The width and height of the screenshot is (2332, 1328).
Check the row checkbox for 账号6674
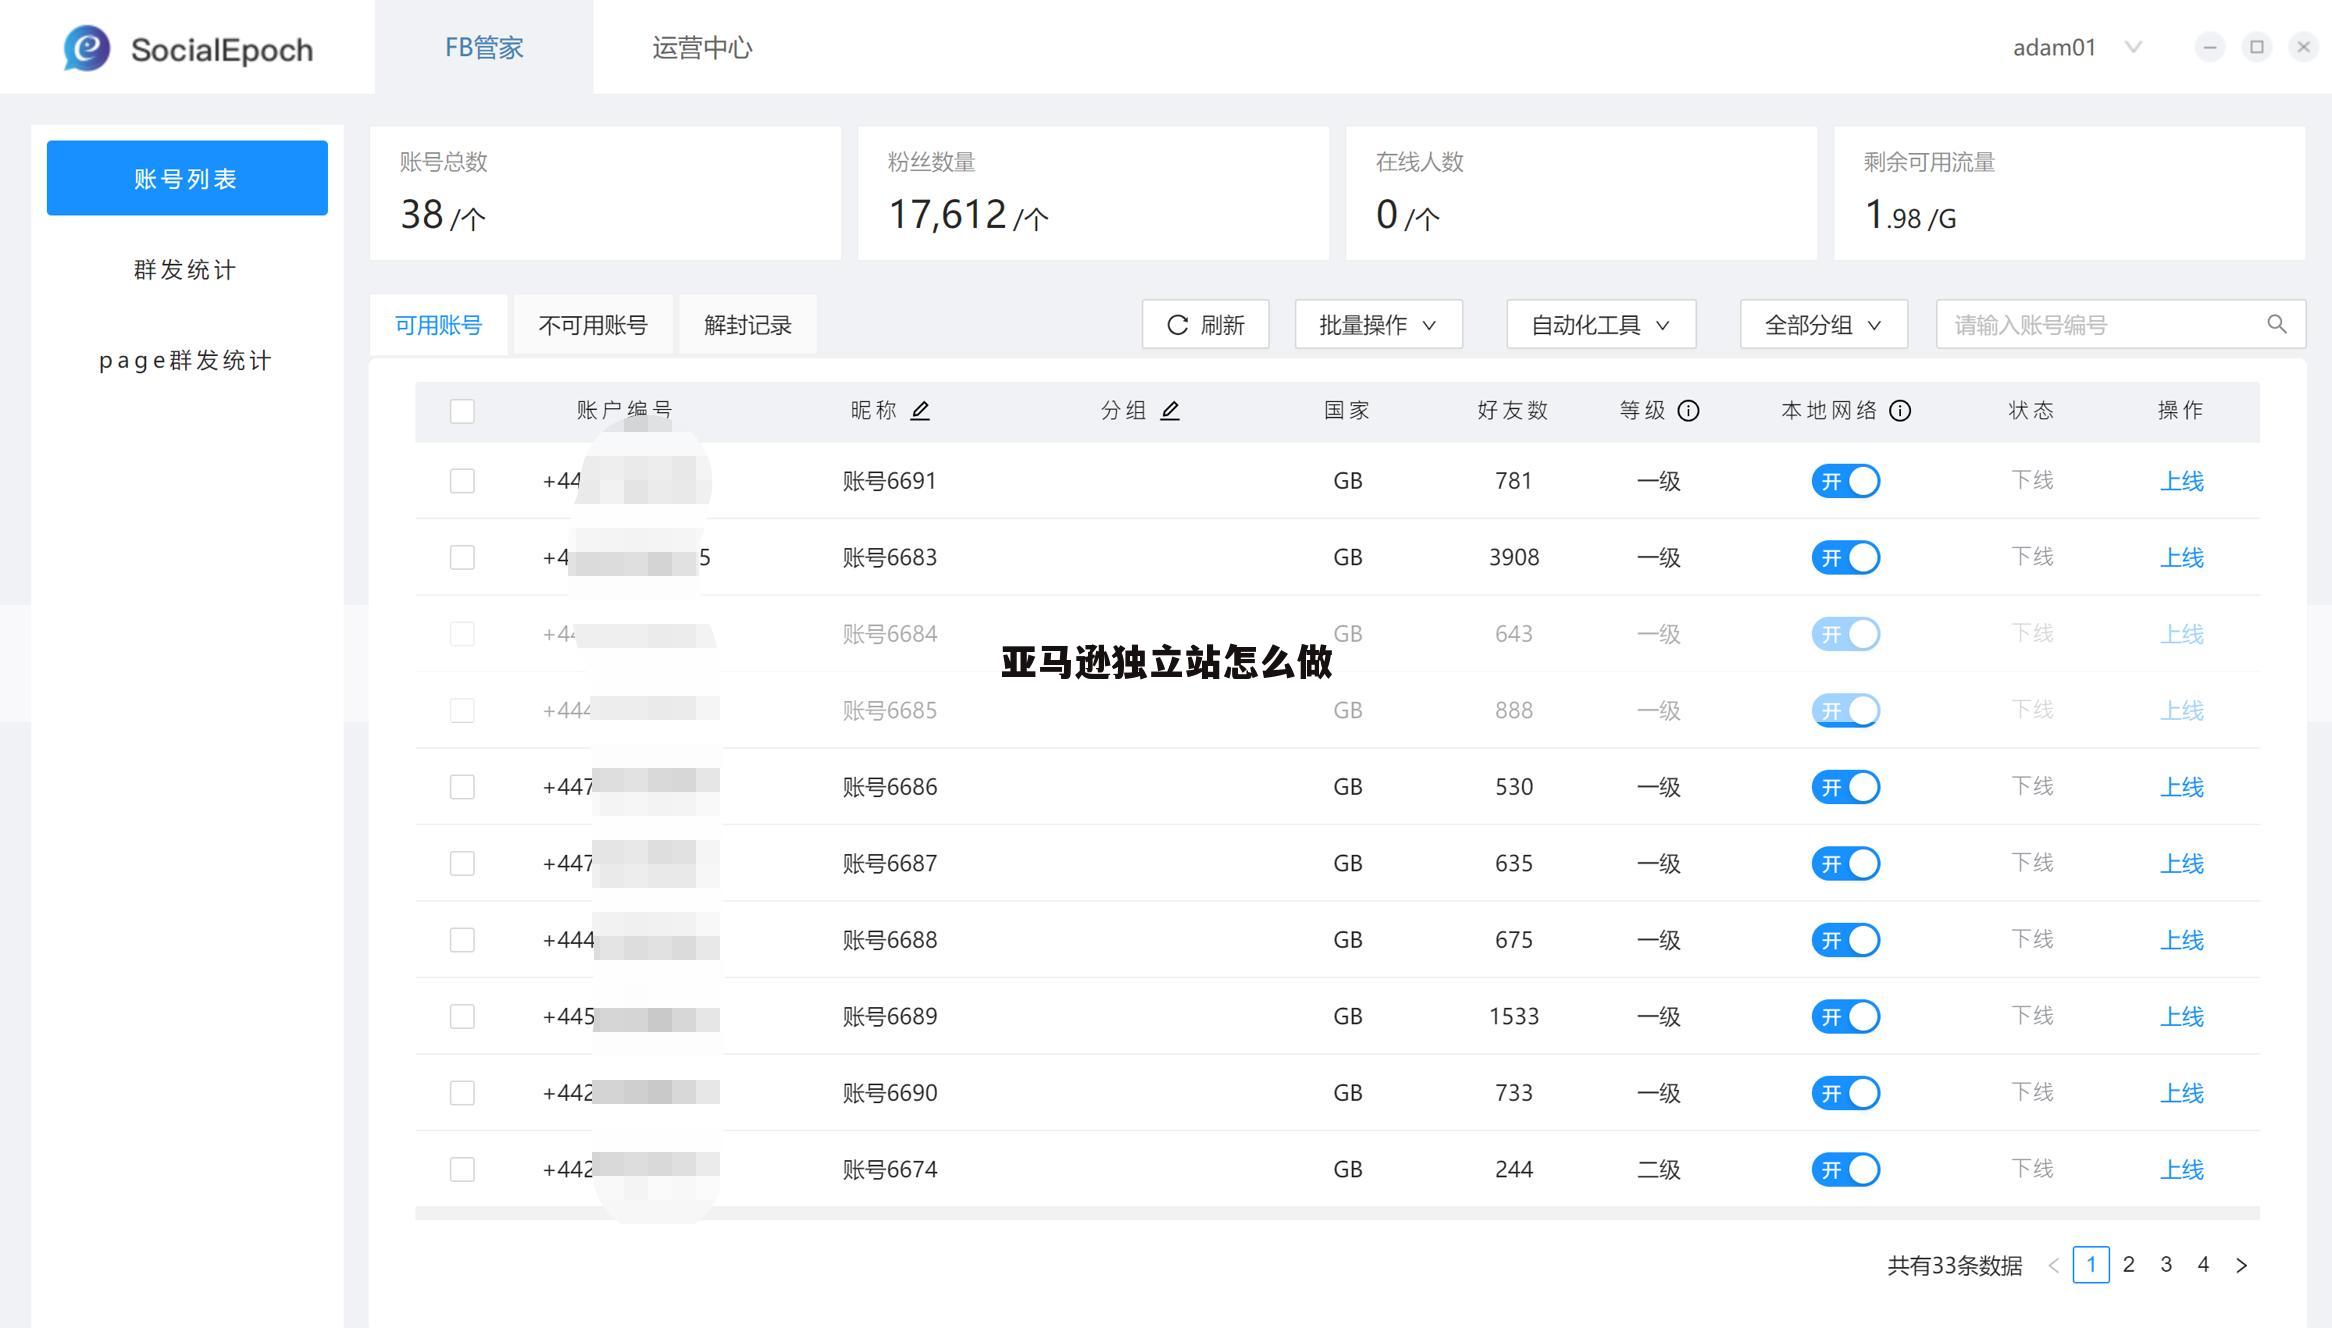click(x=462, y=1169)
